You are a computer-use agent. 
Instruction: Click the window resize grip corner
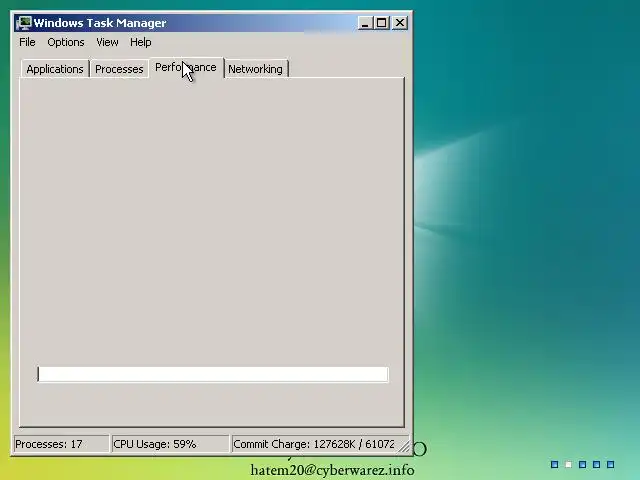pyautogui.click(x=404, y=447)
